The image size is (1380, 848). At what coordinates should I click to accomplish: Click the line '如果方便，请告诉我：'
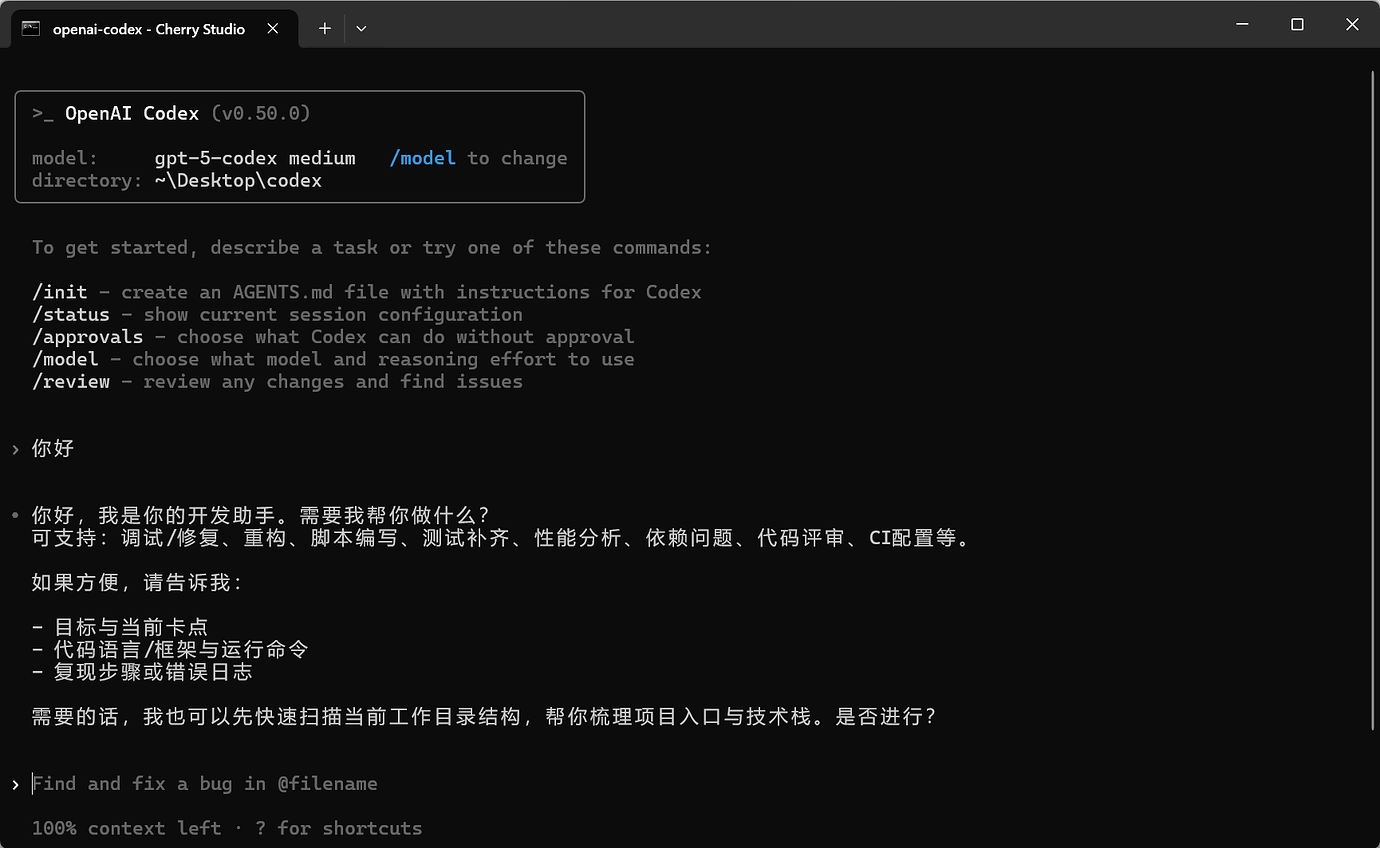pos(138,582)
